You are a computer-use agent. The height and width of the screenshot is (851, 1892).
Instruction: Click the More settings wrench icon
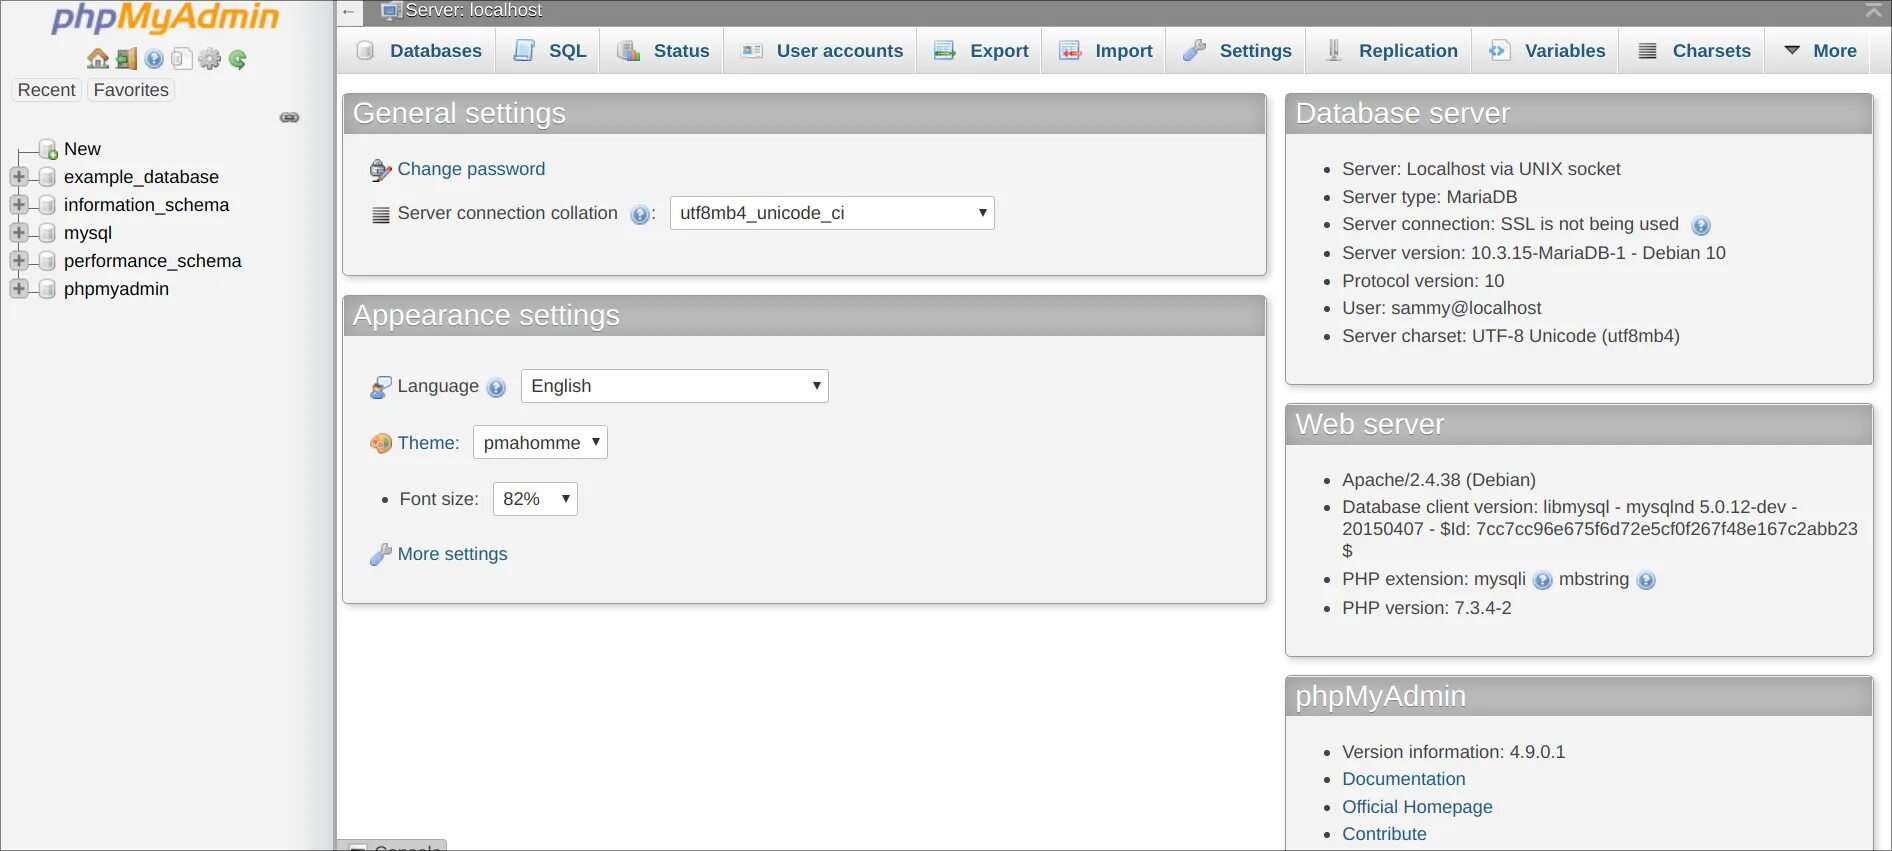380,554
